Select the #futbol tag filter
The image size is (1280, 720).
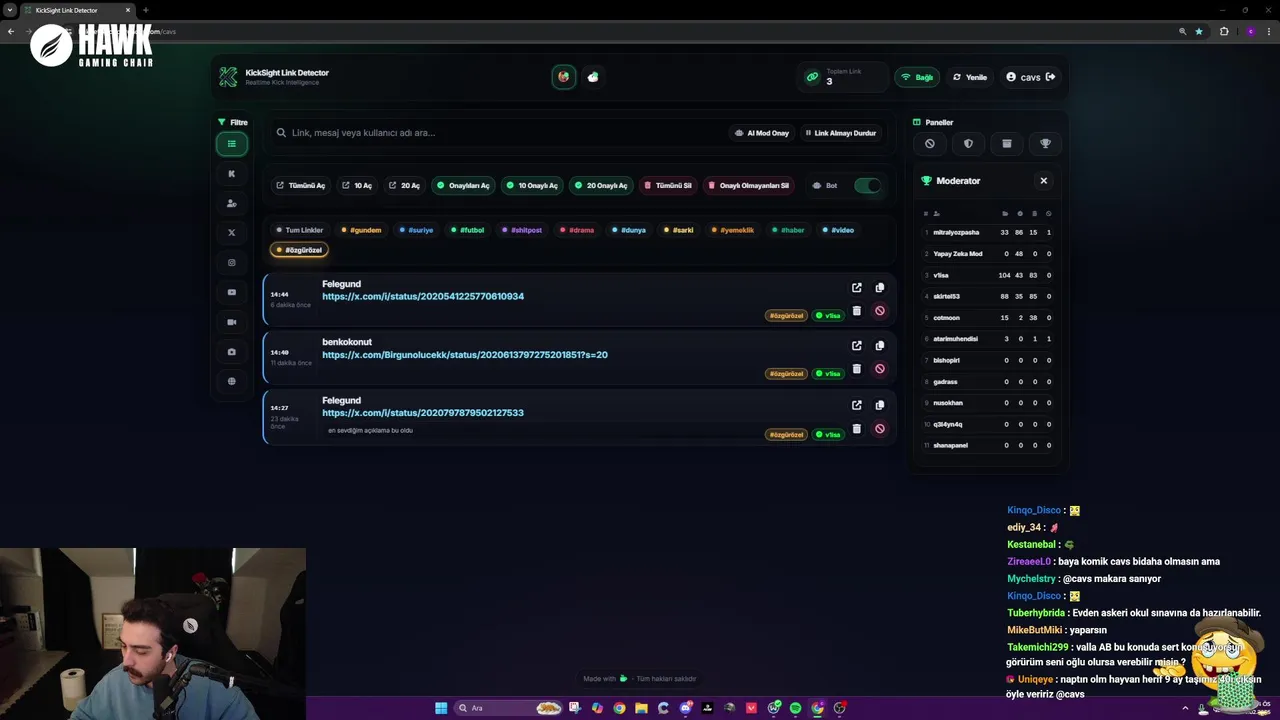467,230
